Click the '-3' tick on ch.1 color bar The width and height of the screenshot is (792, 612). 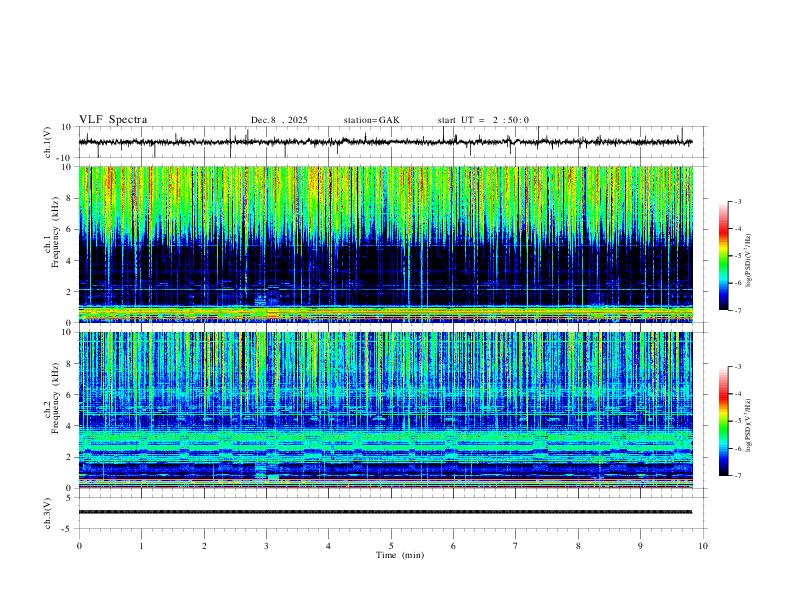pyautogui.click(x=738, y=201)
